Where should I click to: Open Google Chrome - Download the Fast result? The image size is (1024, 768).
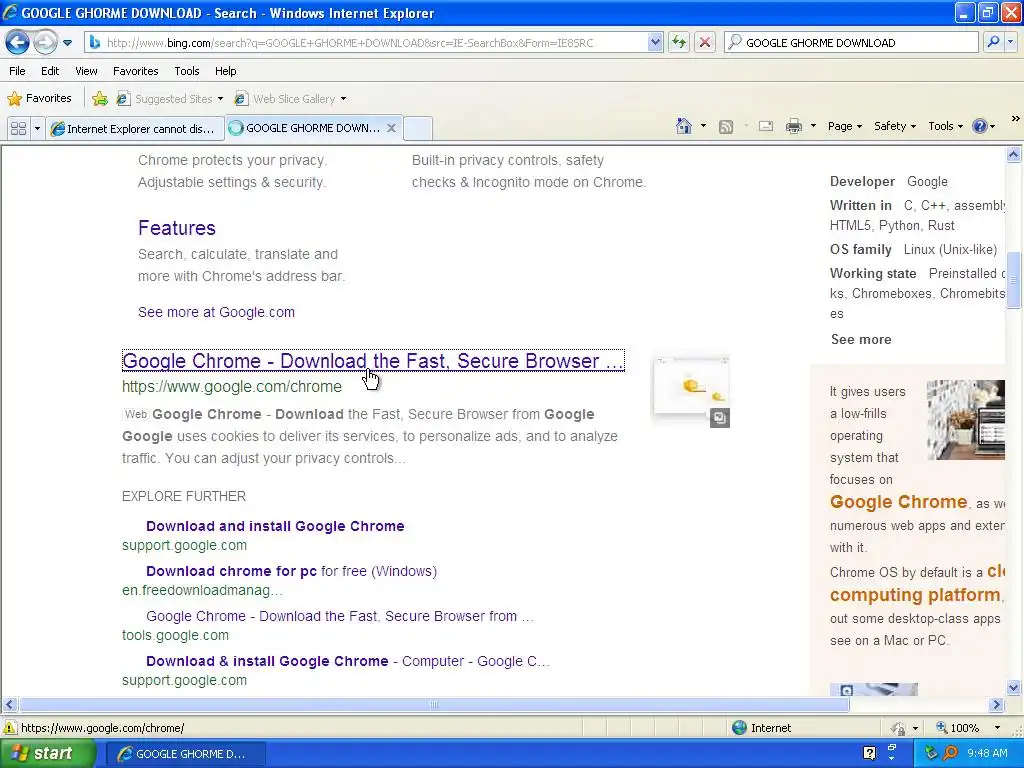[x=373, y=360]
